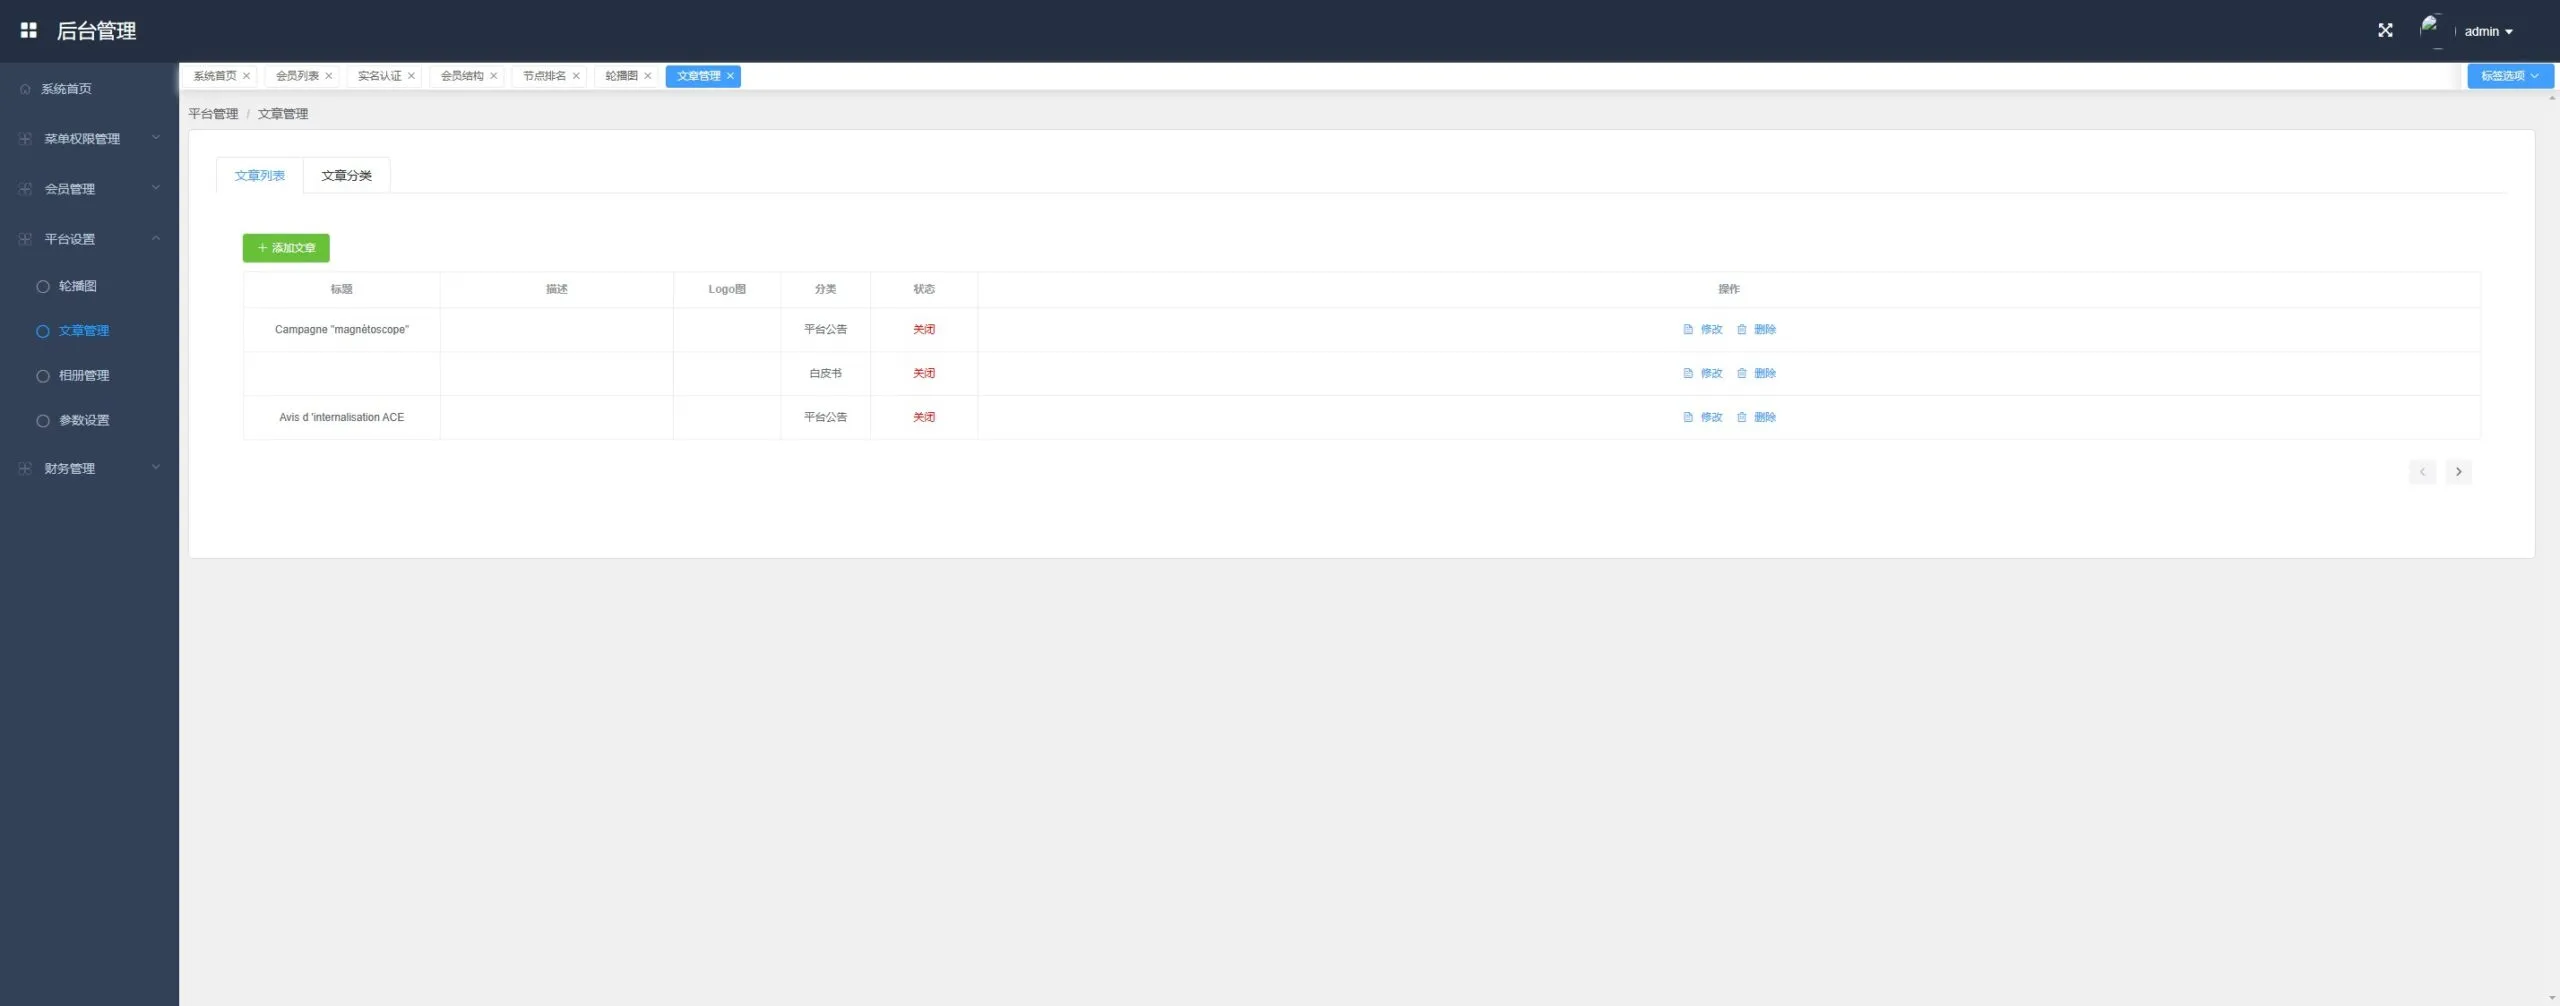The image size is (2560, 1006).
Task: Expand the 会员管理 sidebar menu
Action: pyautogui.click(x=89, y=189)
